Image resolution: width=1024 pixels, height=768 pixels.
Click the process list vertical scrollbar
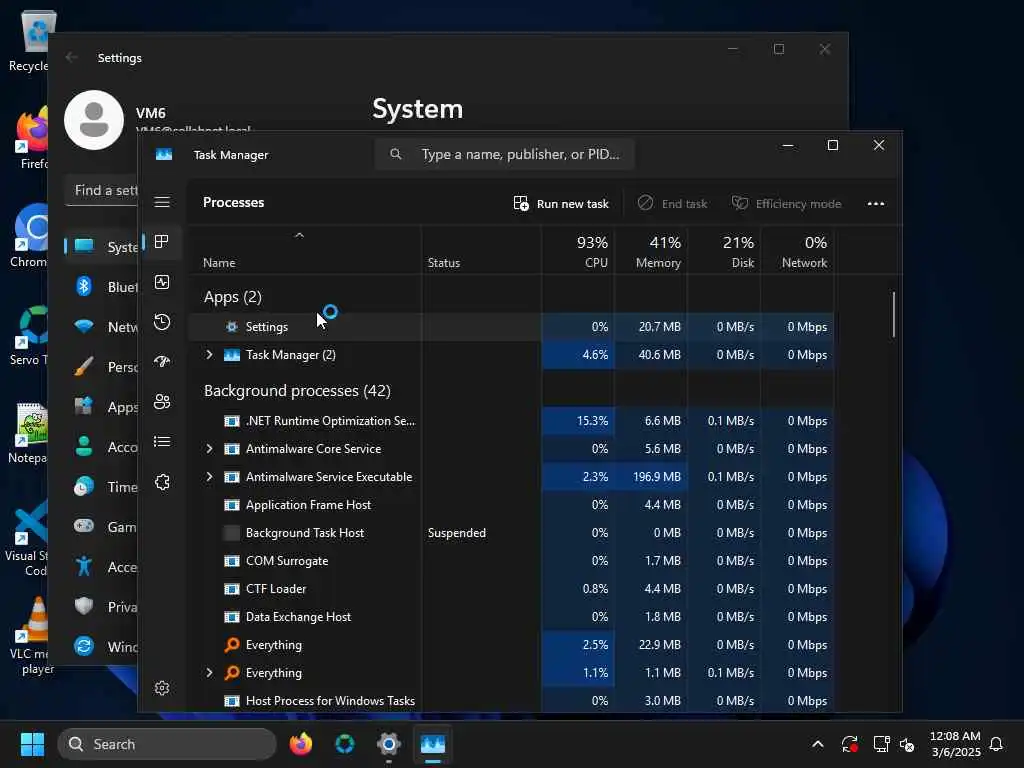click(x=893, y=315)
